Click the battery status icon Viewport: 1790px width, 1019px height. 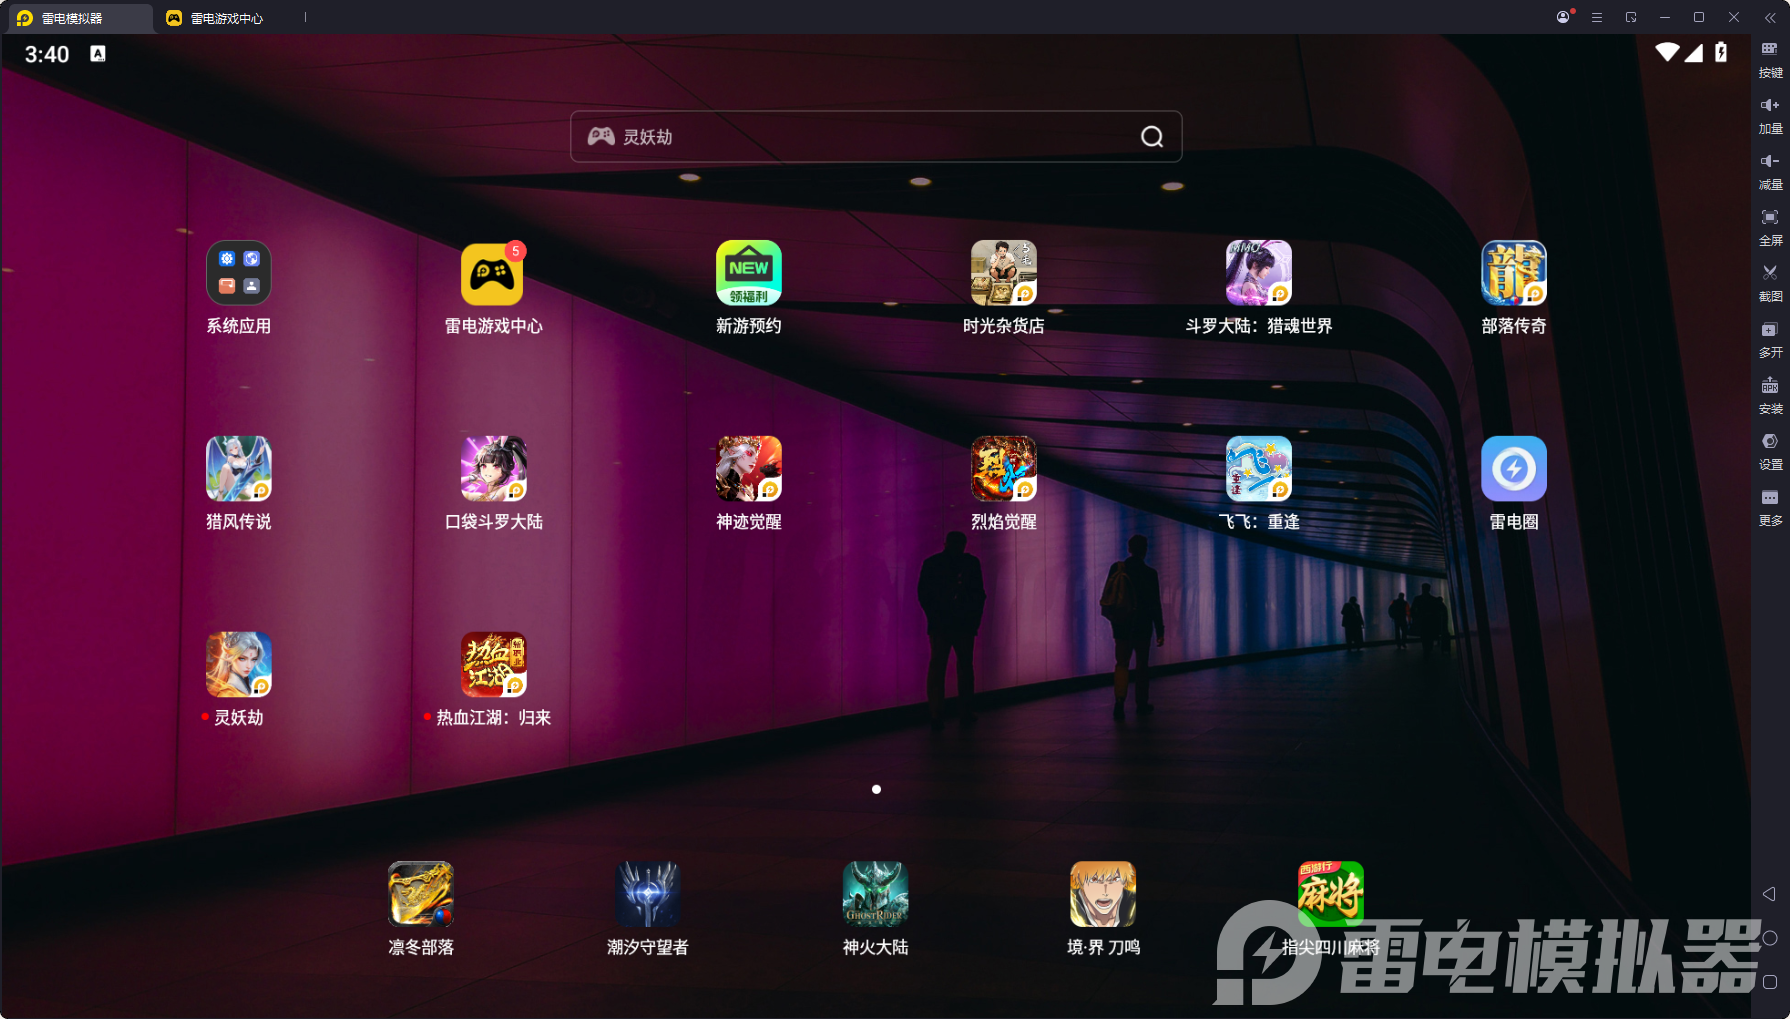point(1721,52)
